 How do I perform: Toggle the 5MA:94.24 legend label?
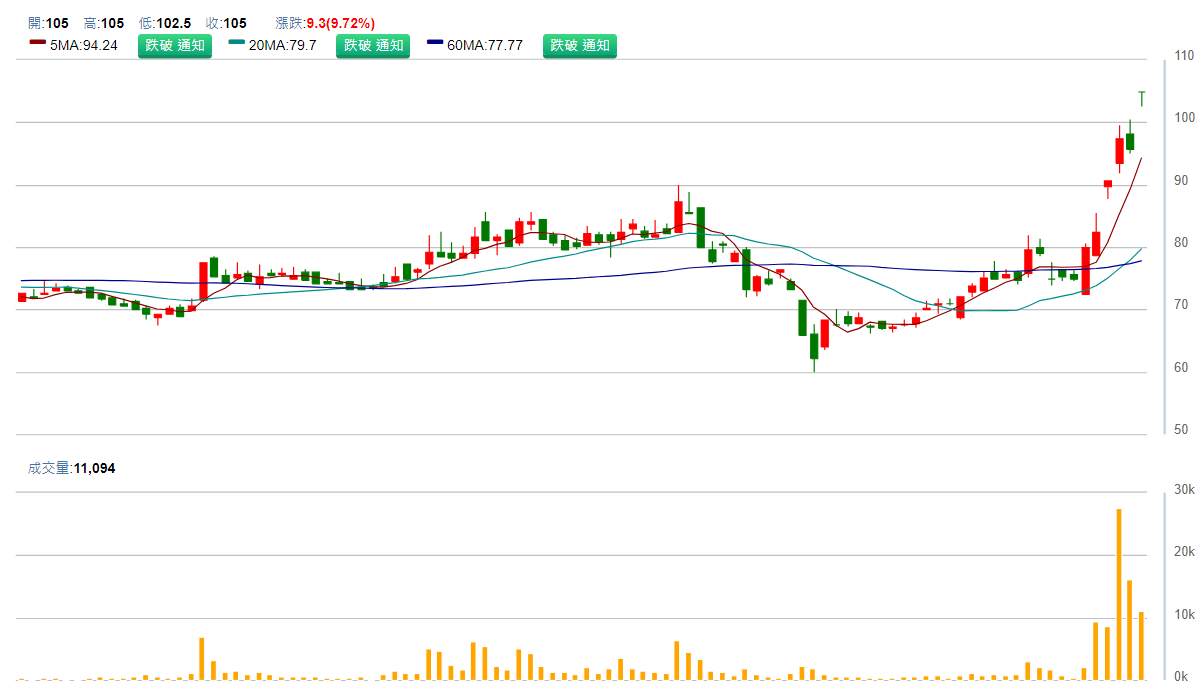84,45
